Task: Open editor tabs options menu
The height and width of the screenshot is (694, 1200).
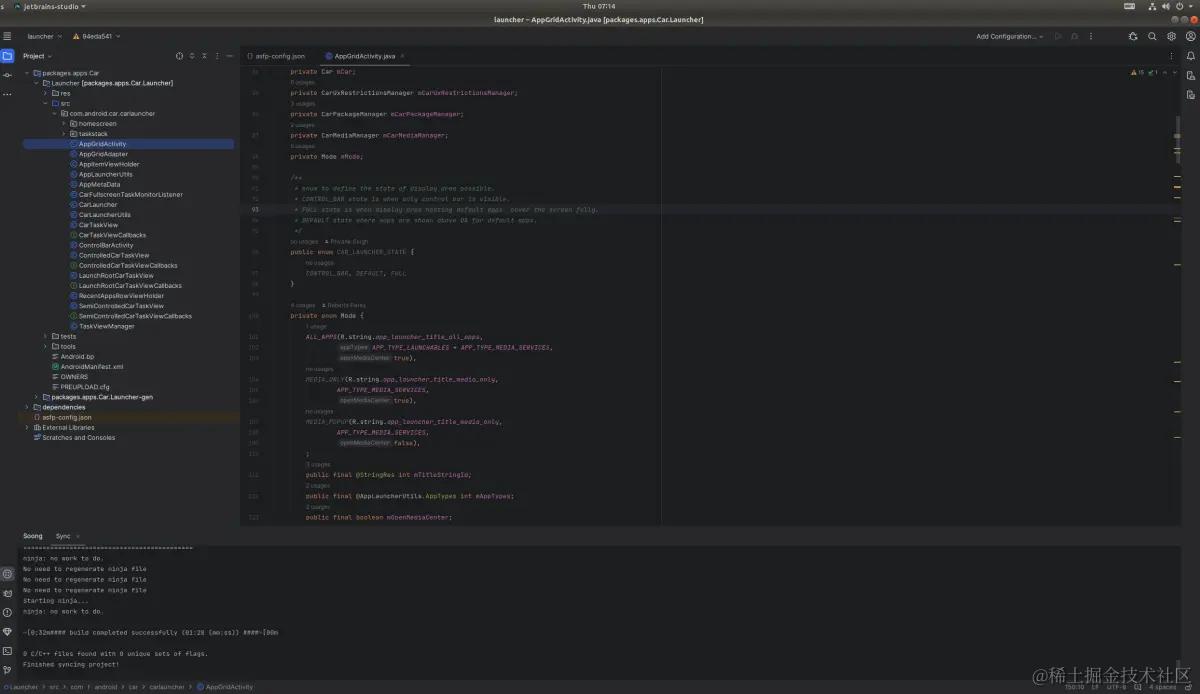Action: pos(1171,56)
